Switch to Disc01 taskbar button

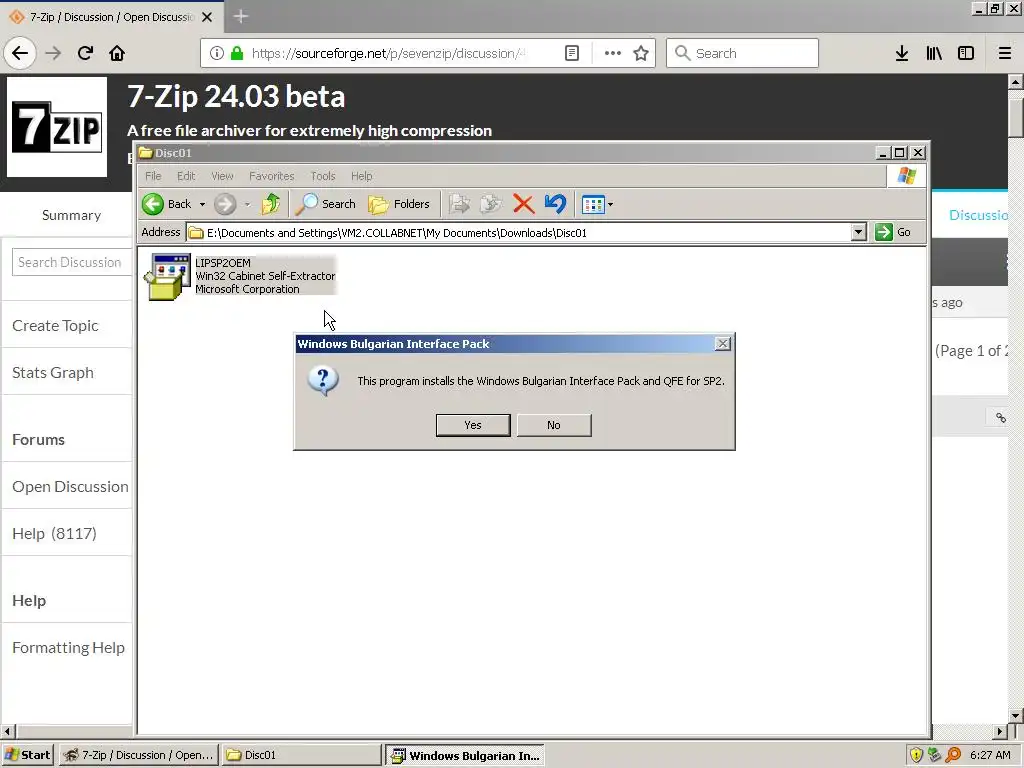[301, 755]
